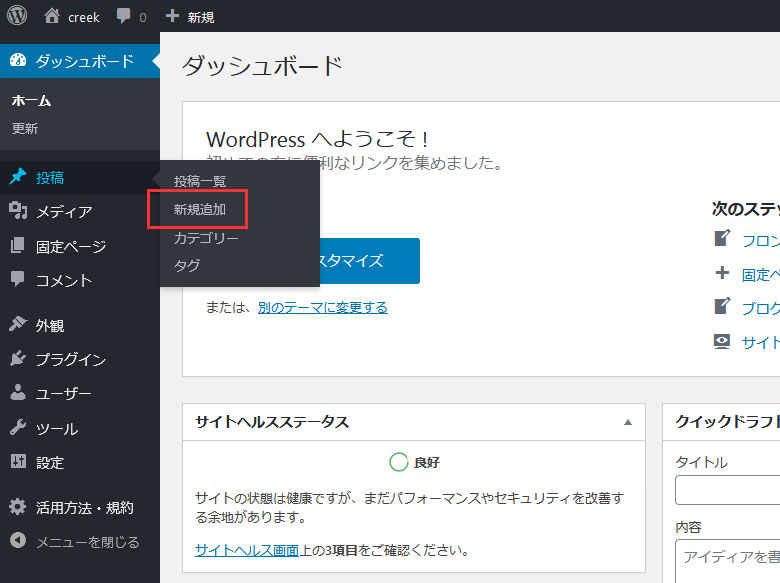Click the comment icon beside コメント
Viewport: 780px width, 583px height.
pos(17,279)
